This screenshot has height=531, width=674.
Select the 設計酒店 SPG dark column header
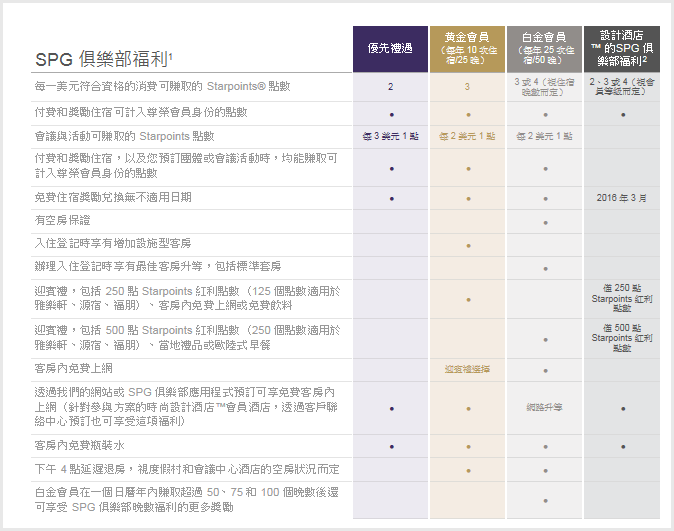pos(622,49)
